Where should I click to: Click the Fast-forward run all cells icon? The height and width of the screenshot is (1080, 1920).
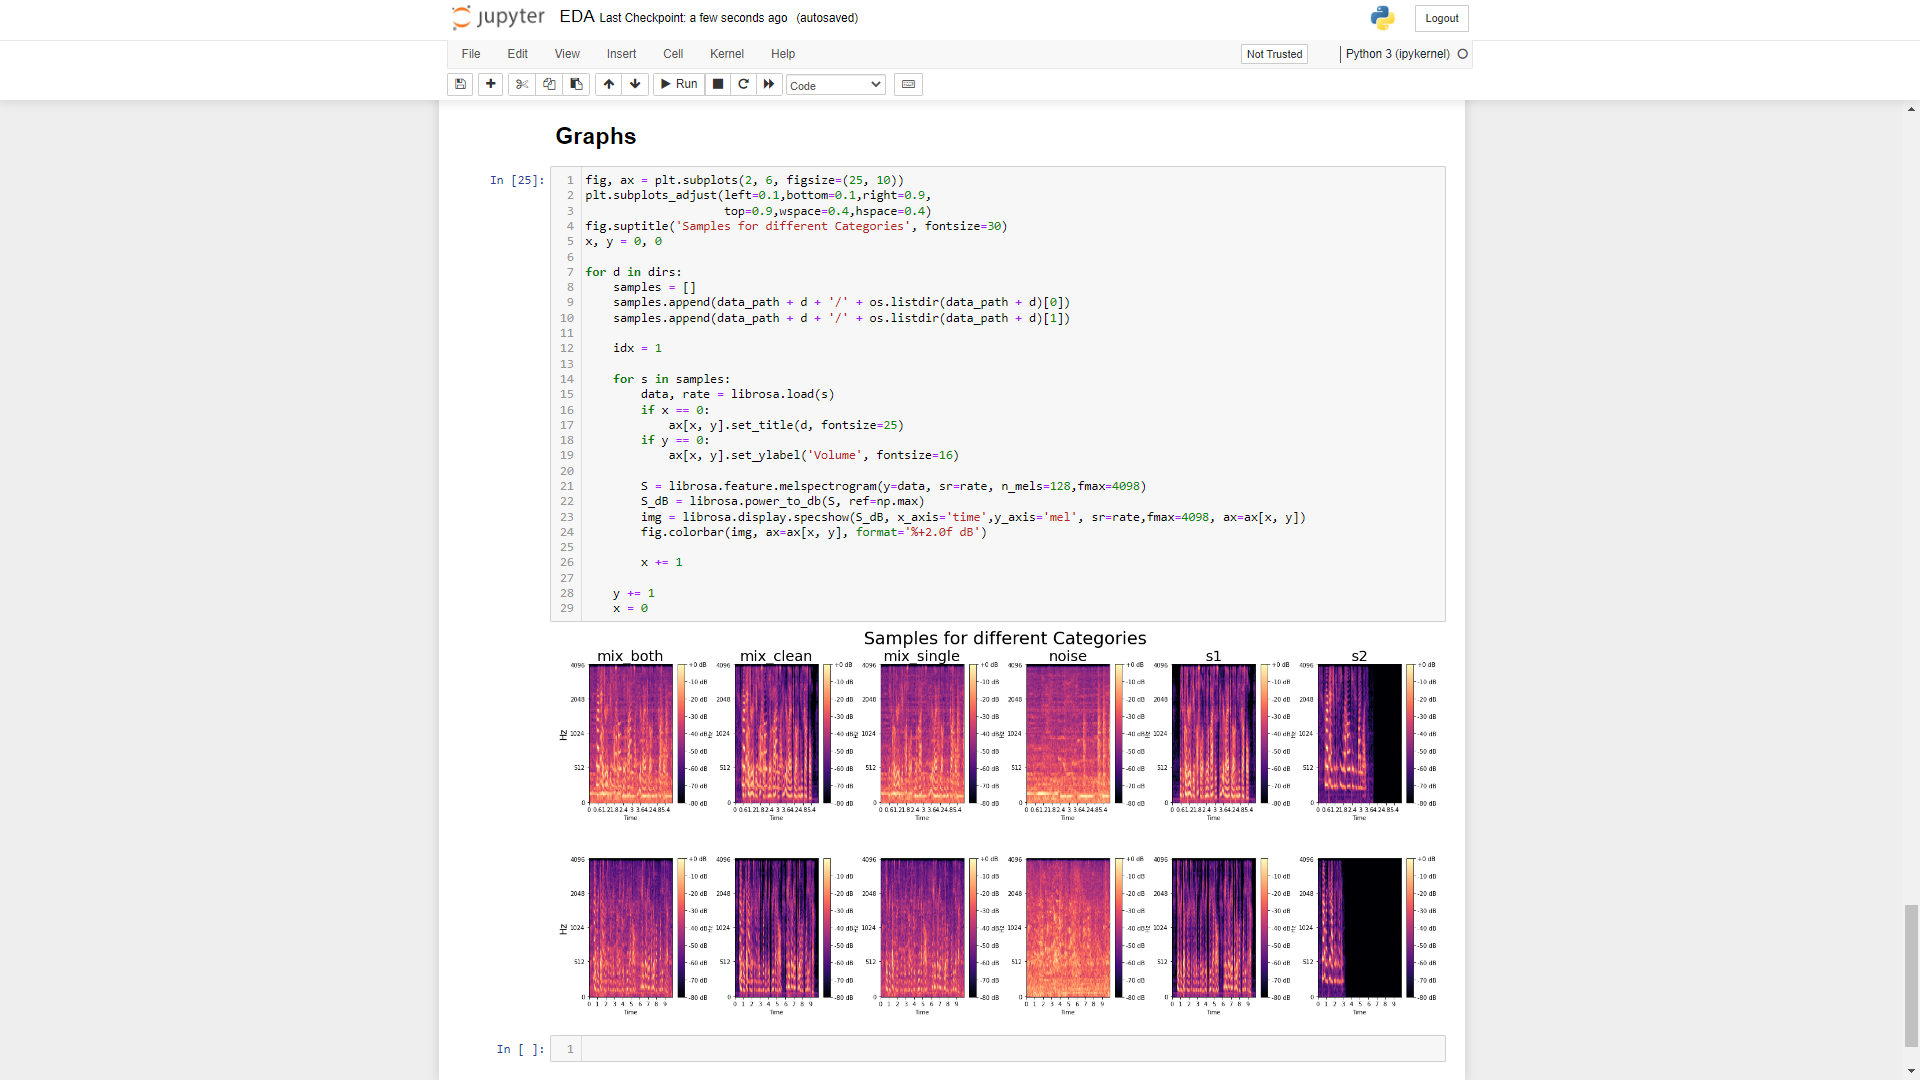(769, 84)
